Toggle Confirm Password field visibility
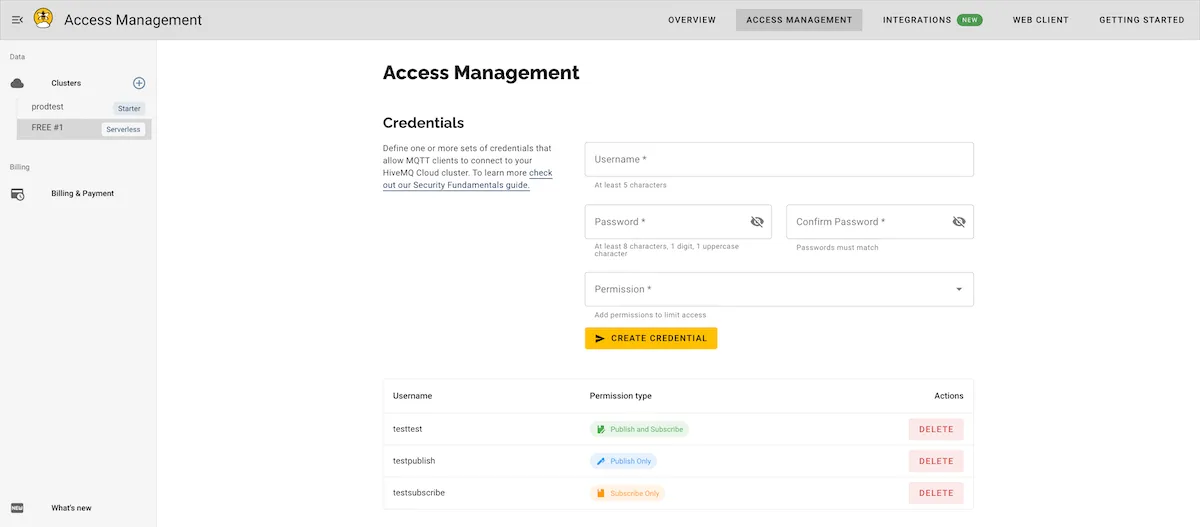This screenshot has width=1200, height=527. [959, 222]
